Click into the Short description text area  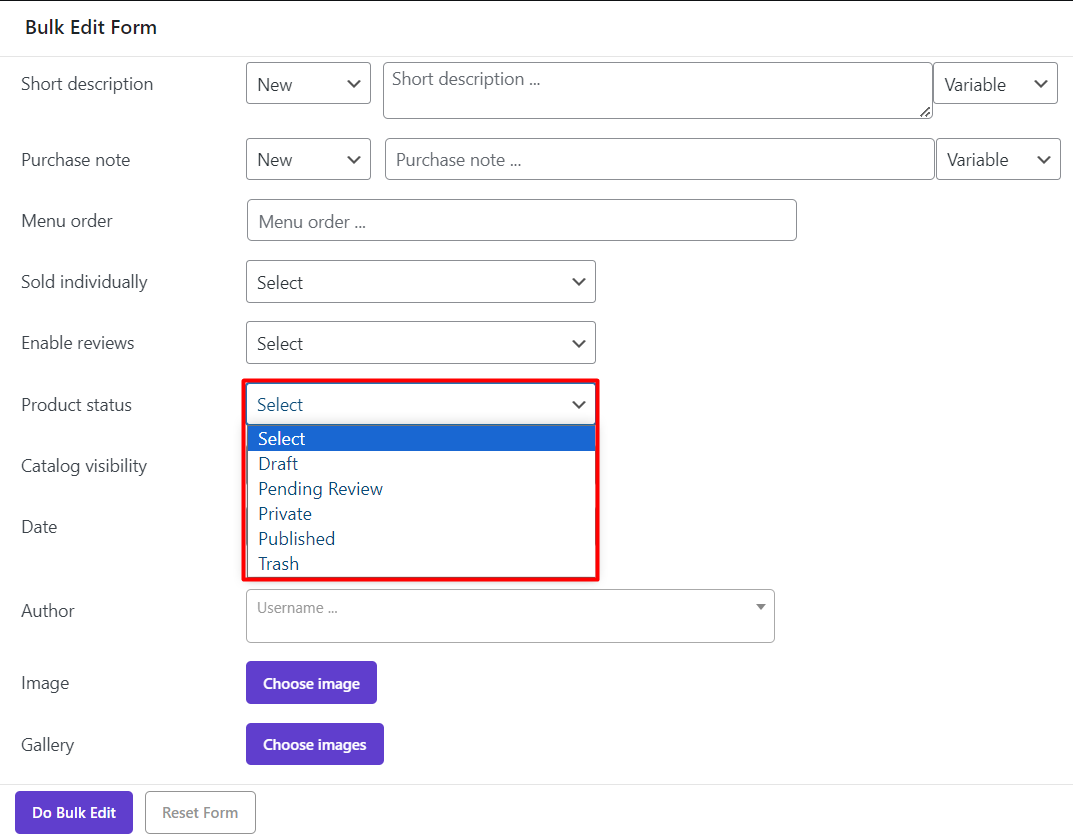tap(657, 90)
